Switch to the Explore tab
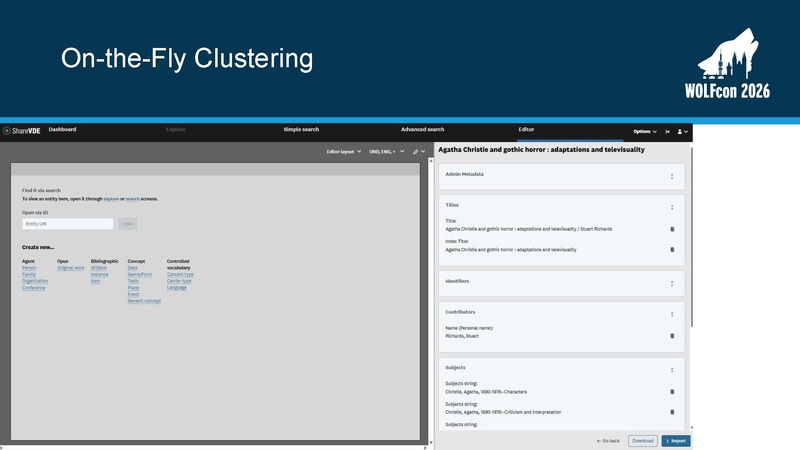800x450 pixels. click(176, 130)
